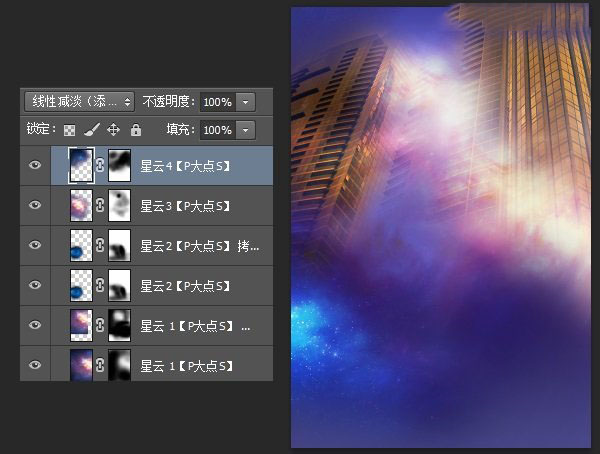The height and width of the screenshot is (454, 600).
Task: Select the 星云 1【P大点S】 bottom layer name
Action: (x=186, y=366)
